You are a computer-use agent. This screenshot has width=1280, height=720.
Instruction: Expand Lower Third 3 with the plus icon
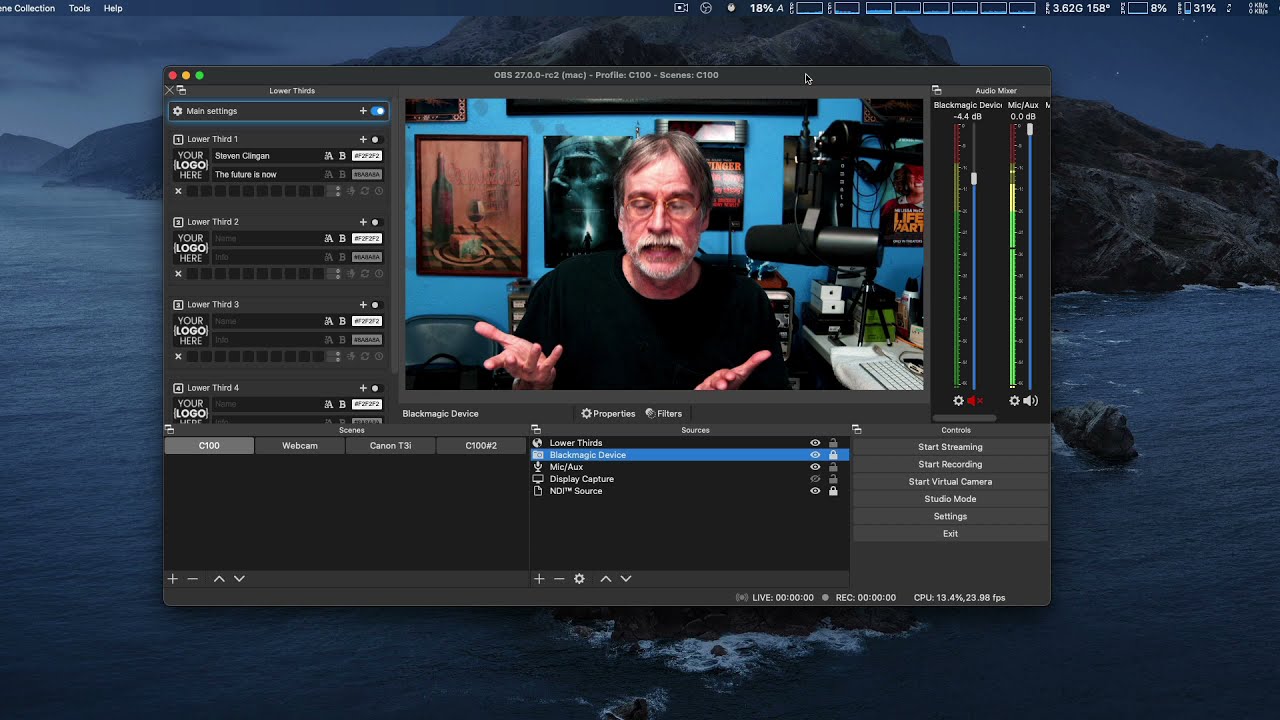(x=363, y=305)
